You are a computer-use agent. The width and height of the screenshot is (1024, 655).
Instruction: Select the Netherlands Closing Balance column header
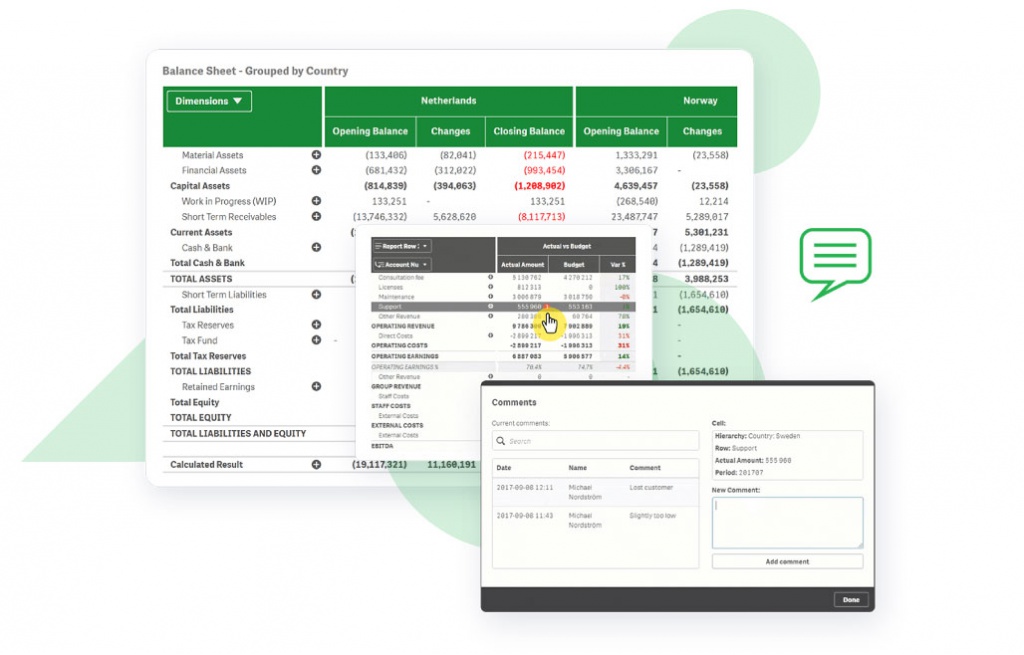pos(529,131)
